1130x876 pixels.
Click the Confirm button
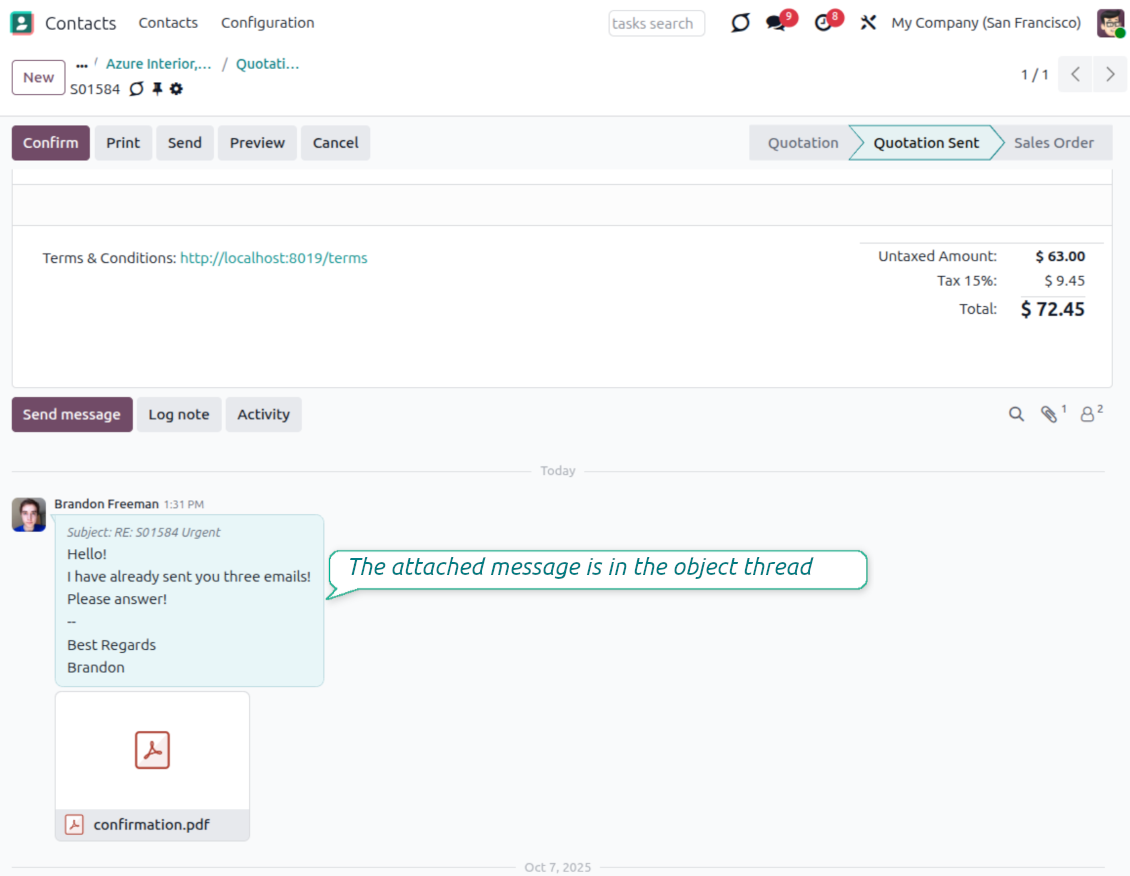(51, 143)
